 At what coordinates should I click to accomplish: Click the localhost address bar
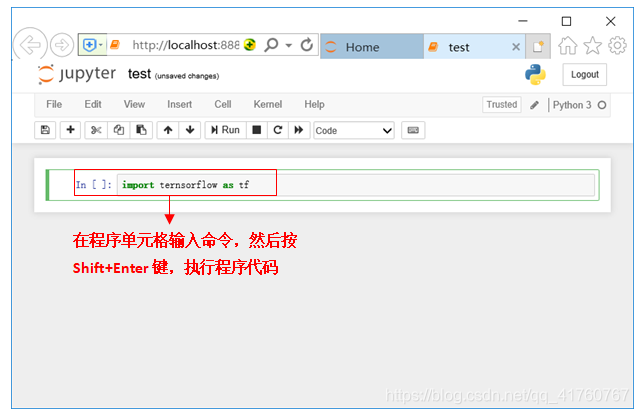pyautogui.click(x=185, y=45)
